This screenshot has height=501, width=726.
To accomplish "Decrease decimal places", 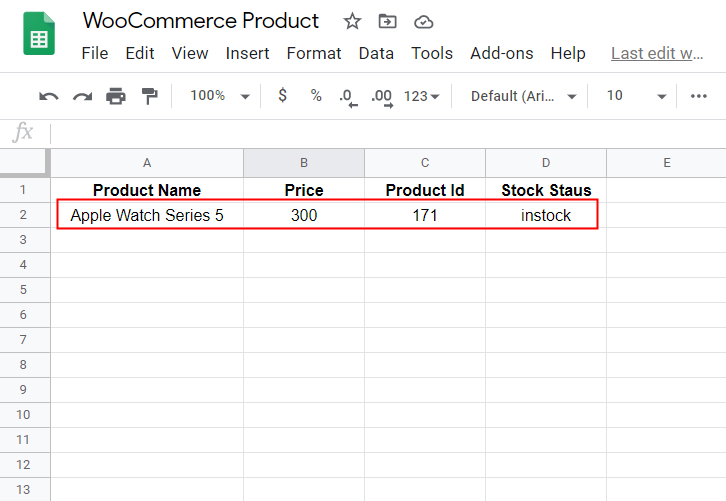I will pos(348,97).
